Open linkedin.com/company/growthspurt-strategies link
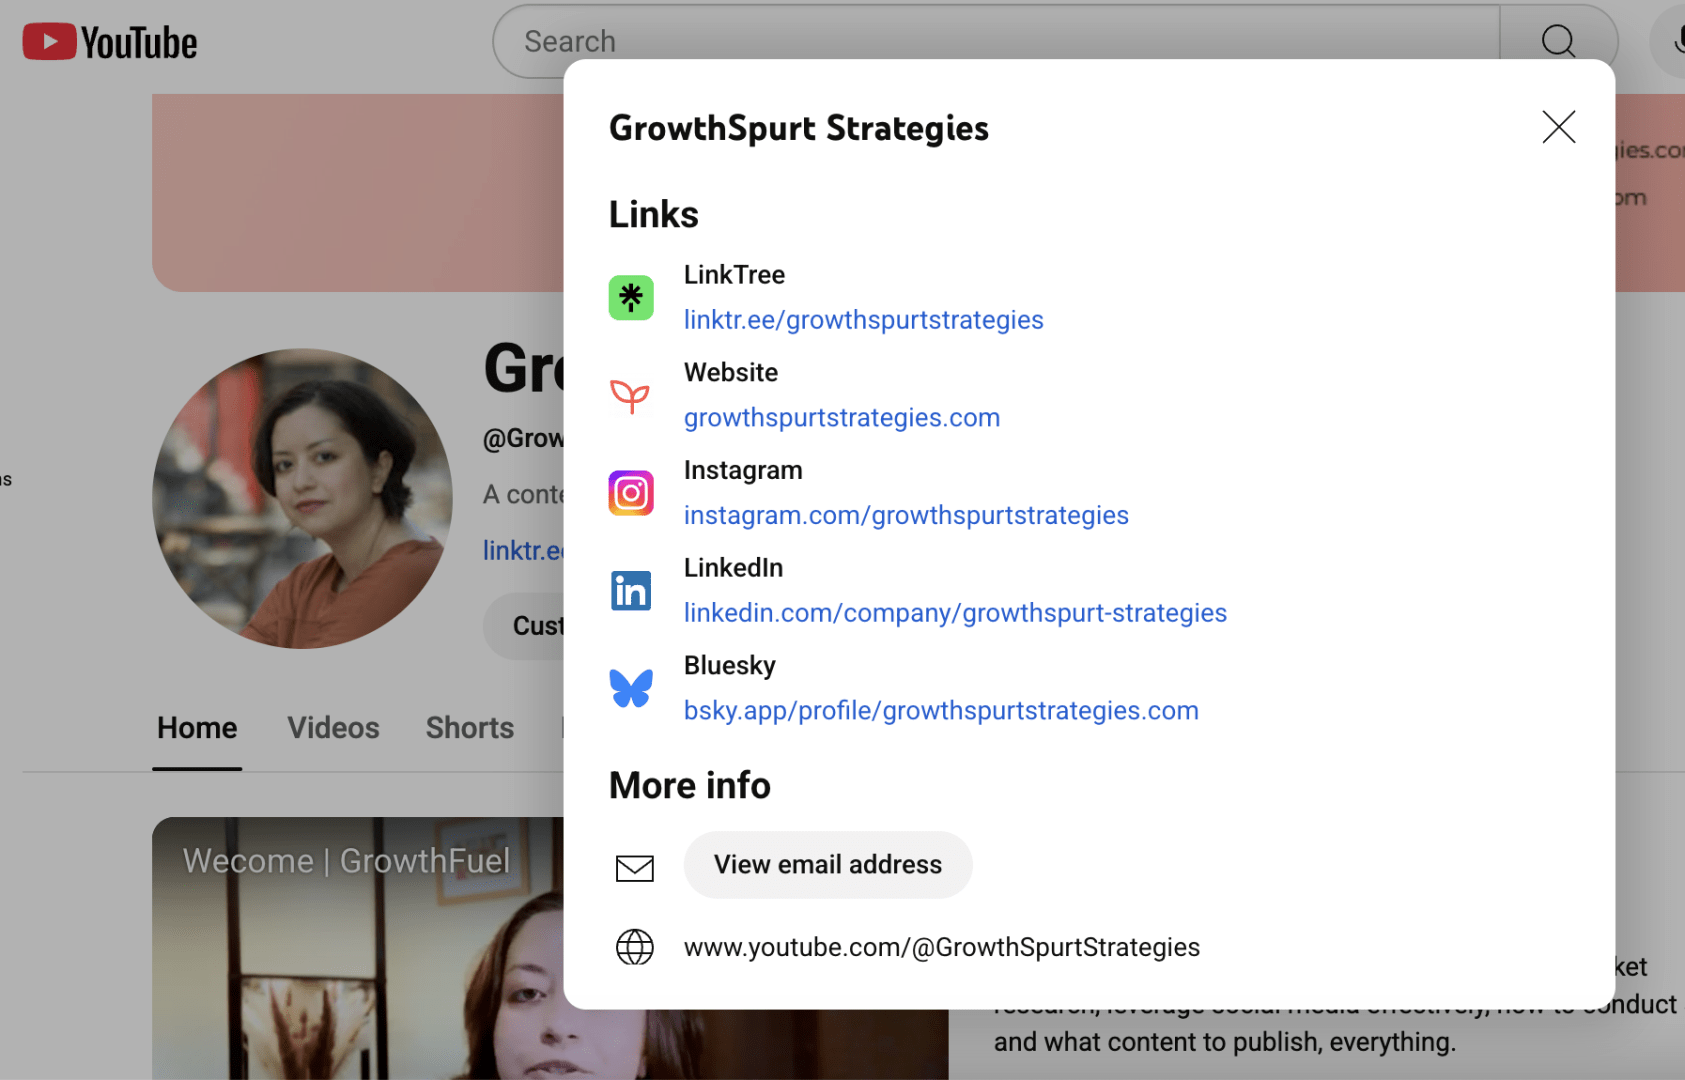Image resolution: width=1685 pixels, height=1080 pixels. click(955, 613)
